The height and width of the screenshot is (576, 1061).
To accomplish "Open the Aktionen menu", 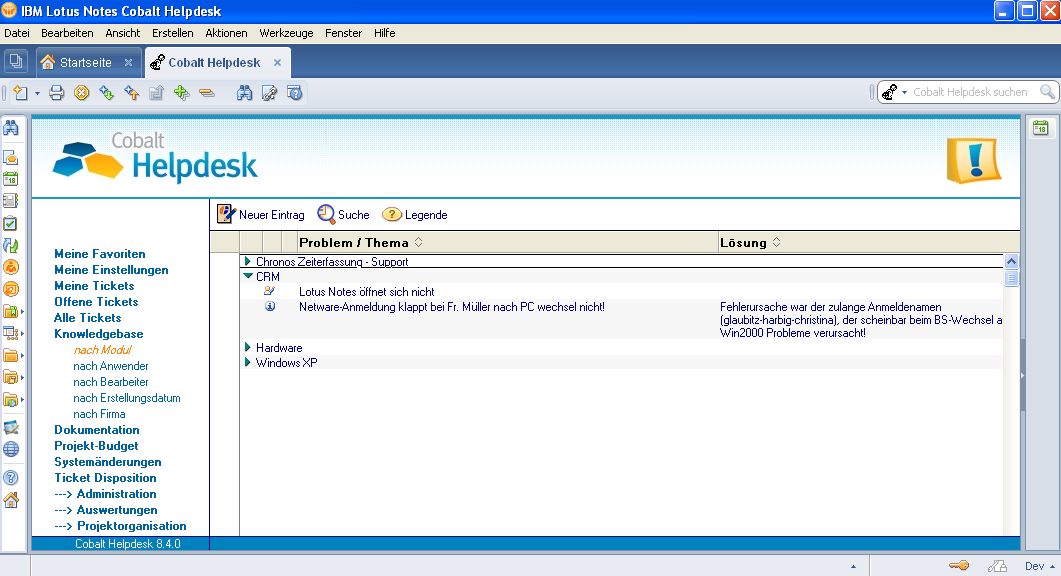I will pyautogui.click(x=226, y=33).
